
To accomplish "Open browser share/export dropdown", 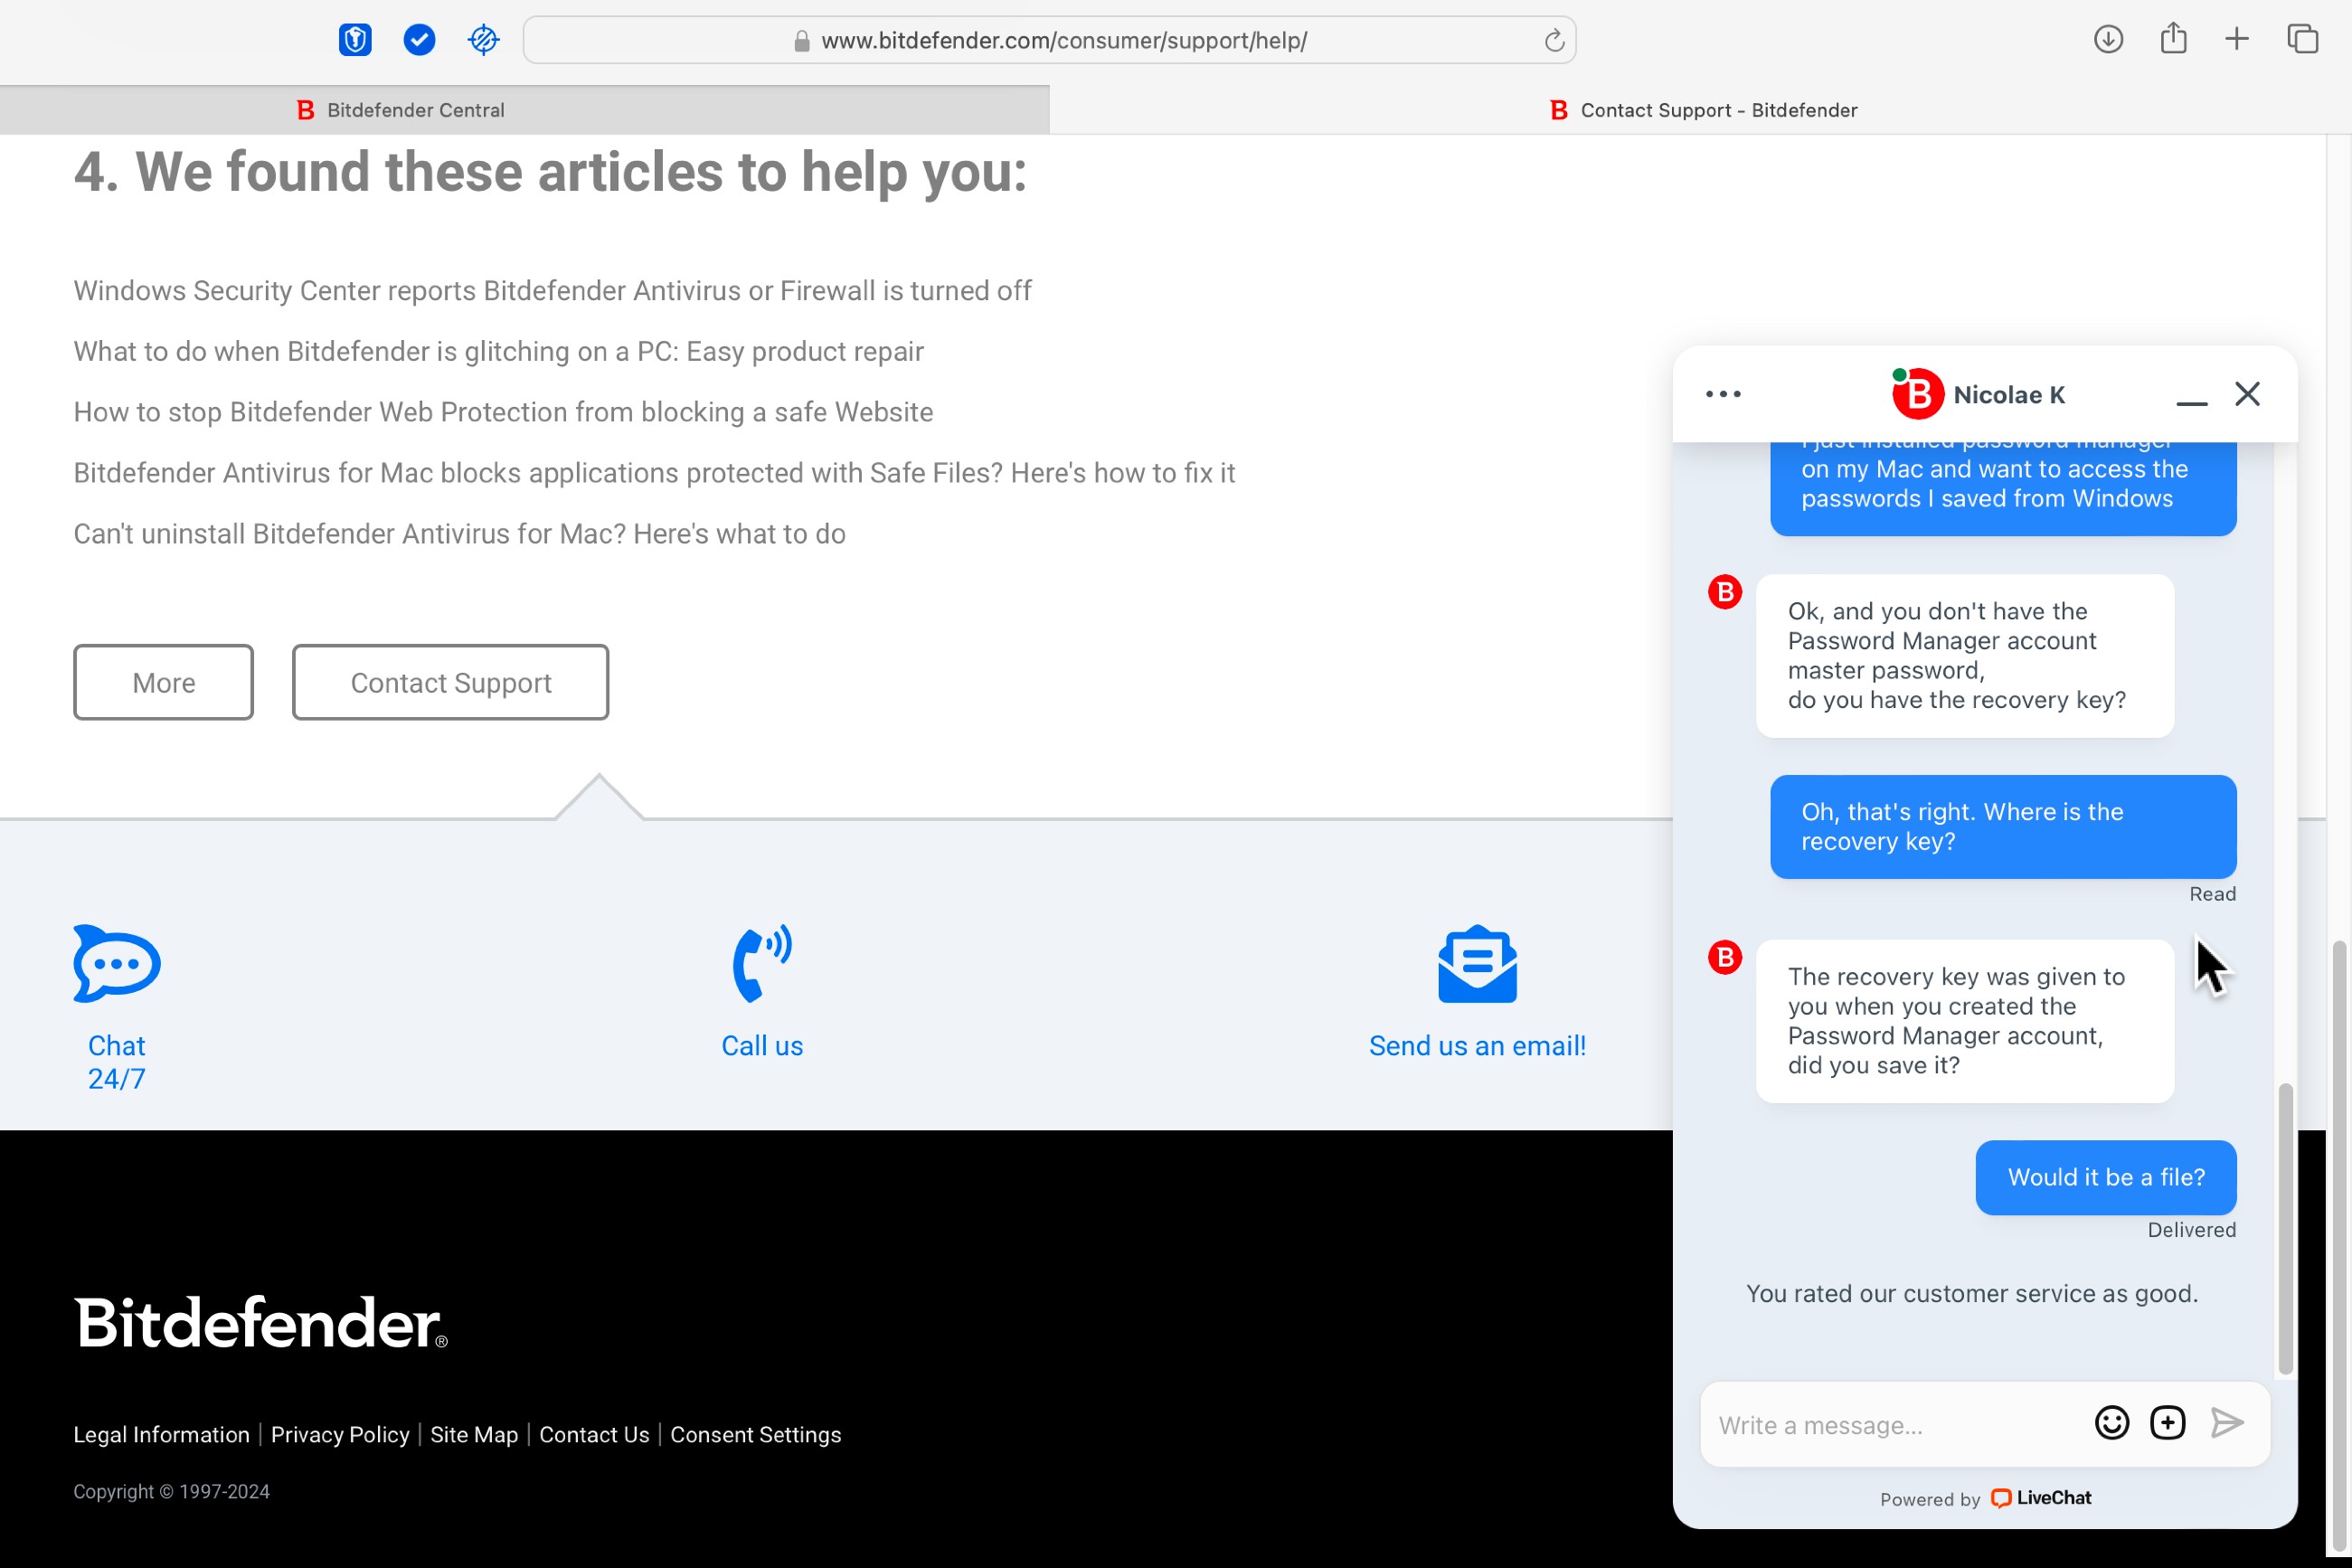I will [x=2172, y=39].
